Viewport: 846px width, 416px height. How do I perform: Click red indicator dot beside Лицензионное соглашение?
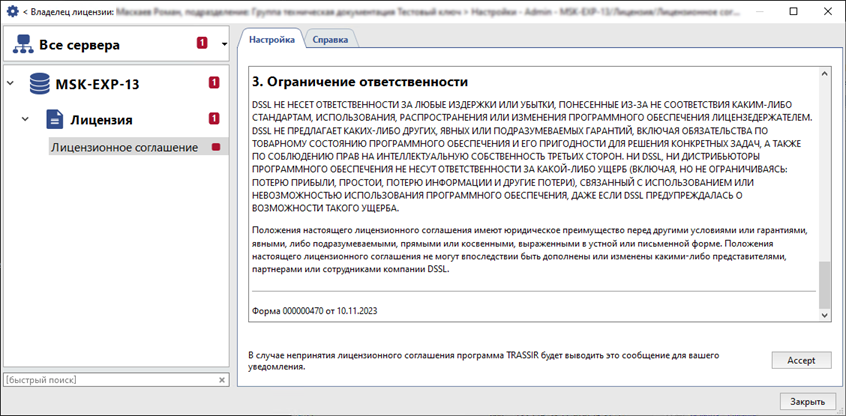[214, 147]
